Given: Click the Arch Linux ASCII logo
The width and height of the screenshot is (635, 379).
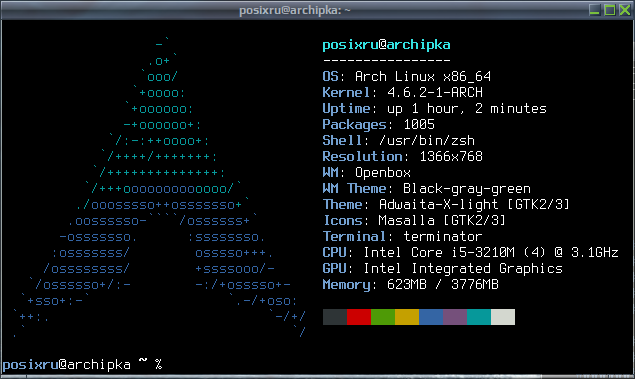Looking at the screenshot, I should [x=159, y=188].
